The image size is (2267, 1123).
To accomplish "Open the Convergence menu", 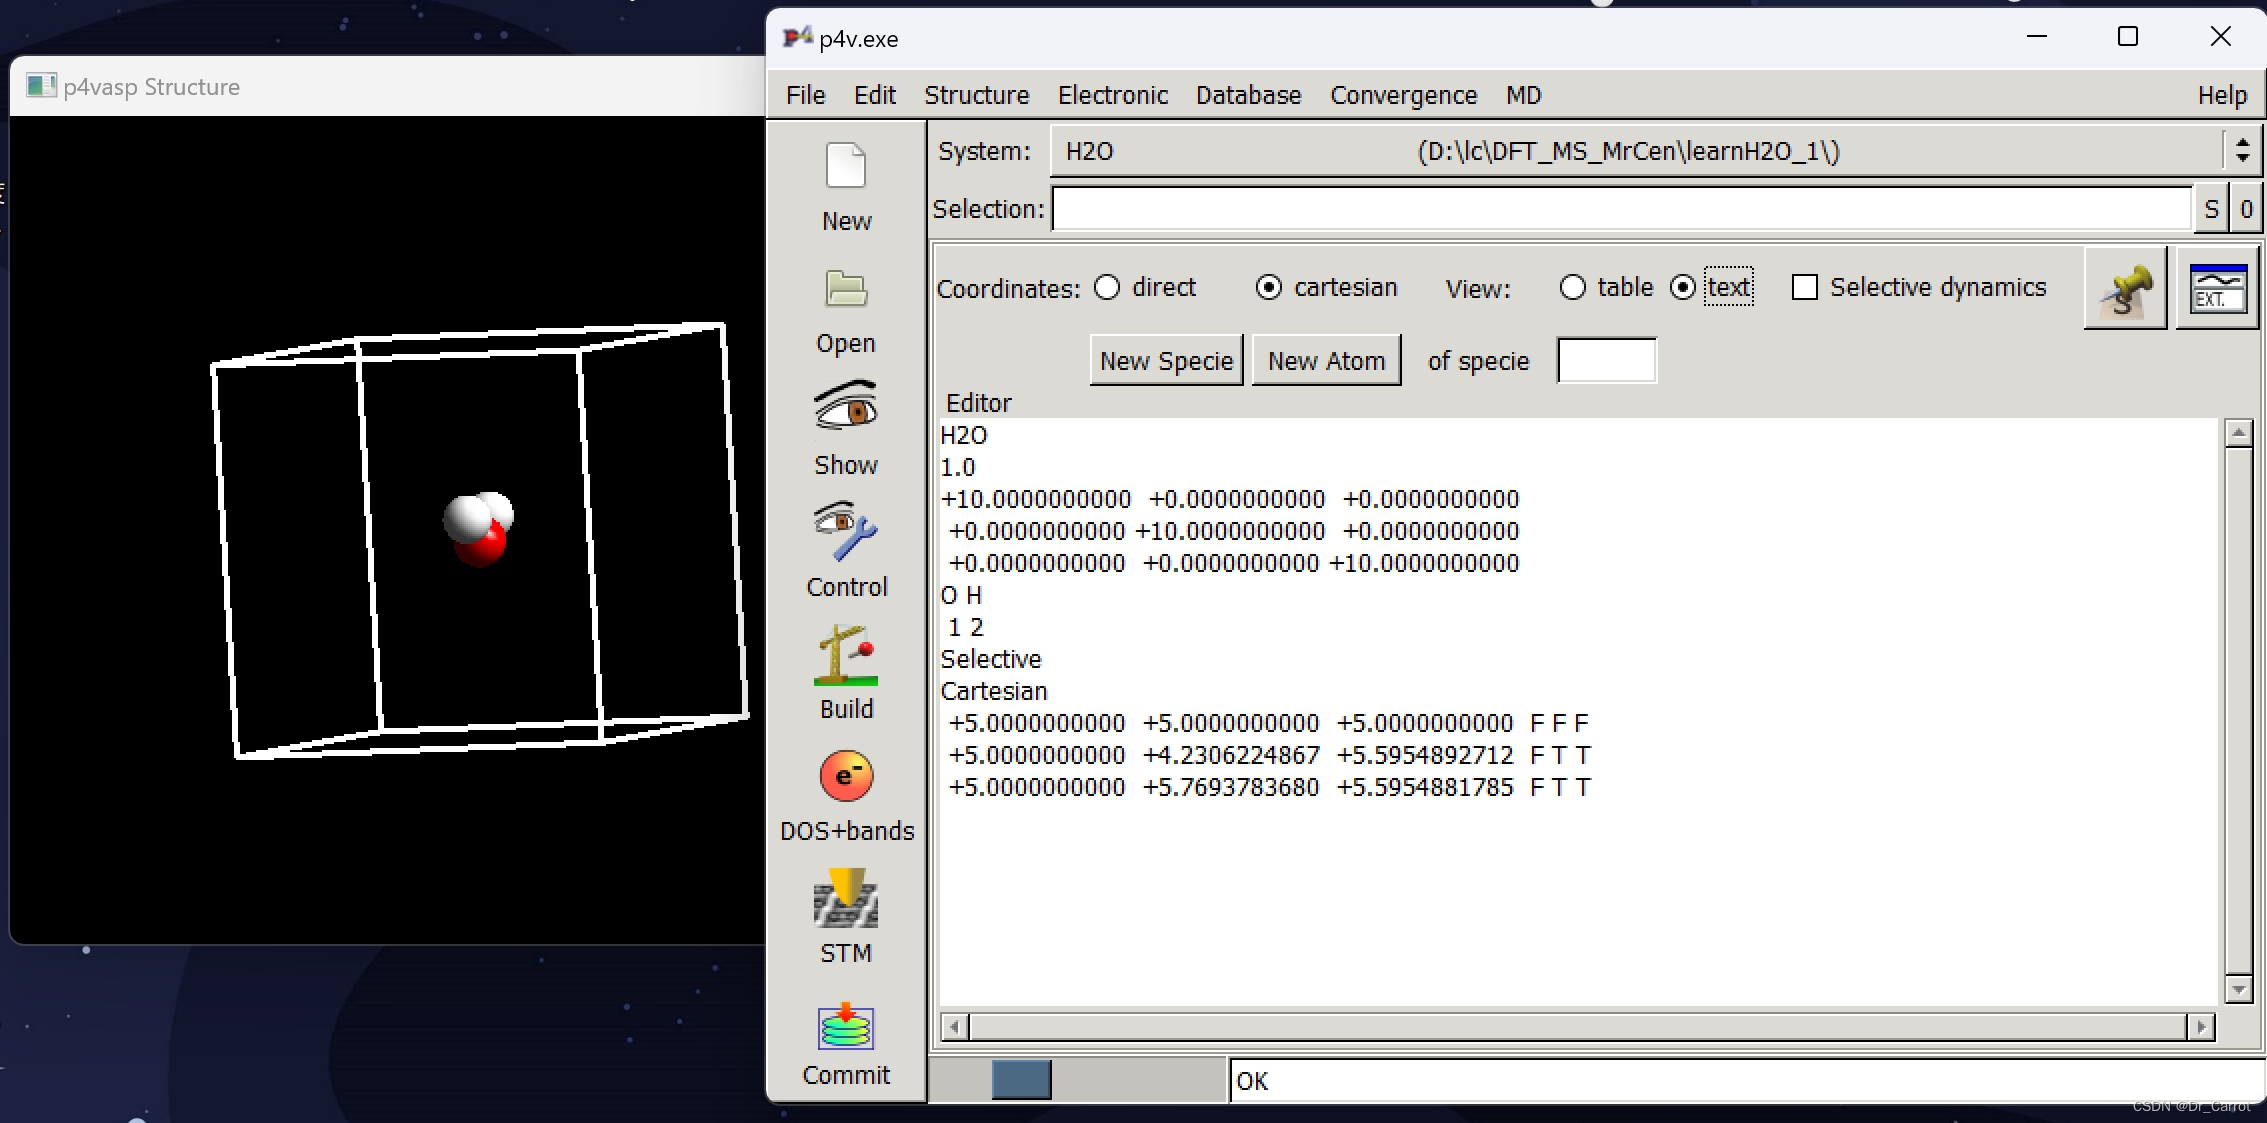I will pyautogui.click(x=1403, y=95).
